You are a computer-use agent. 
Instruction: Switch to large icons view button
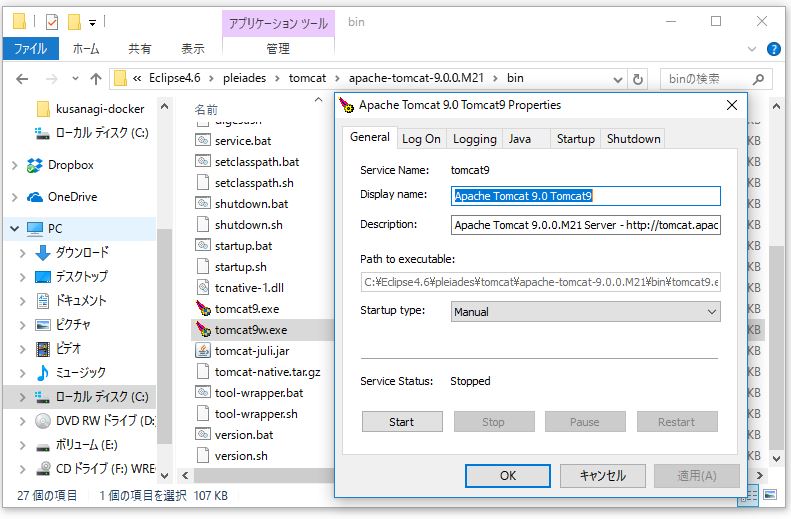click(770, 495)
